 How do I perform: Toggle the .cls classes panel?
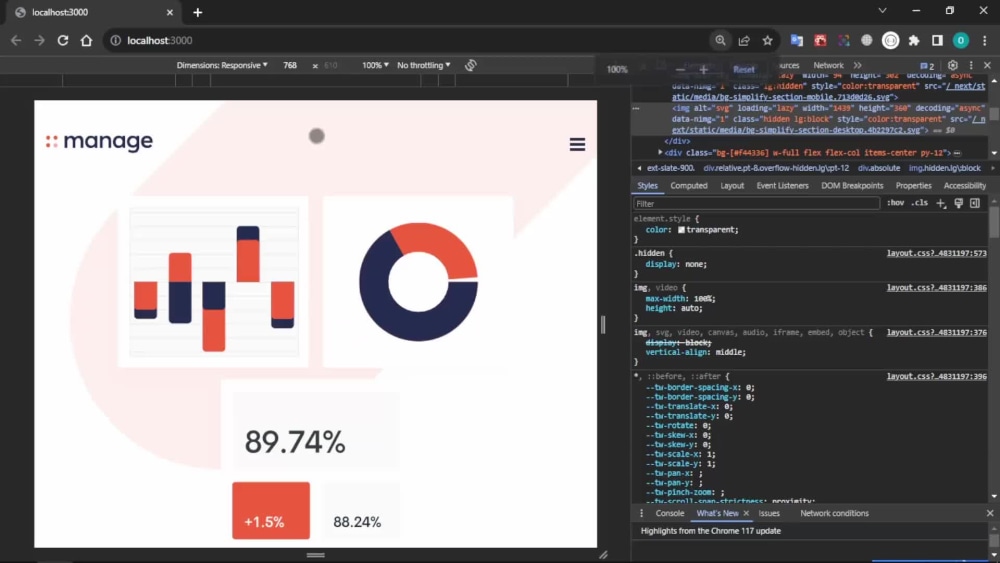tap(920, 203)
